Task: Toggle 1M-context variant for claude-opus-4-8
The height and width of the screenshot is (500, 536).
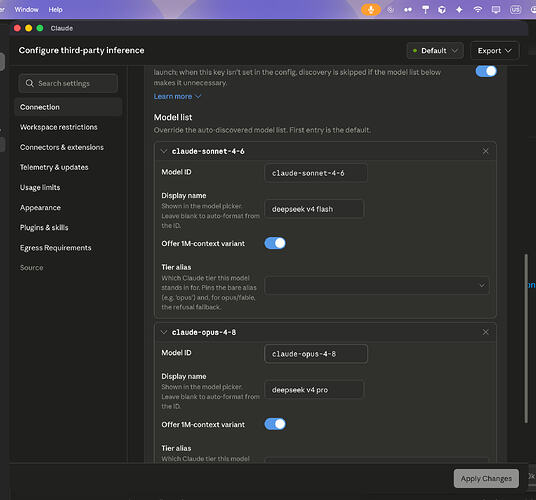Action: coord(275,424)
